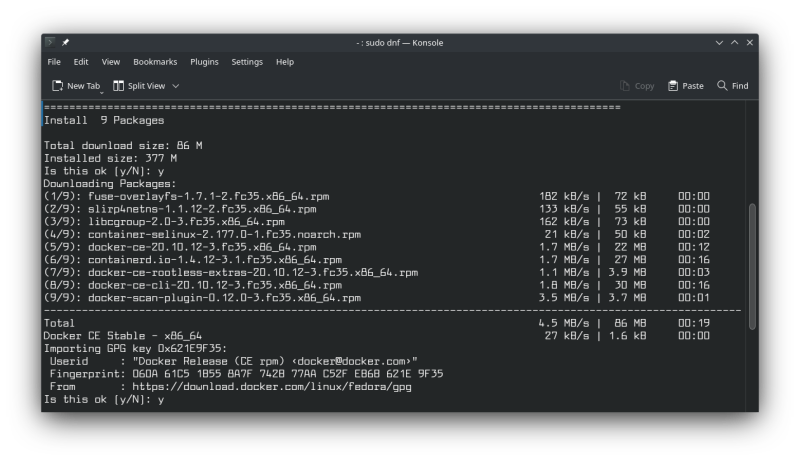The width and height of the screenshot is (800, 461).
Task: Click the Copy icon in toolbar
Action: [x=626, y=86]
